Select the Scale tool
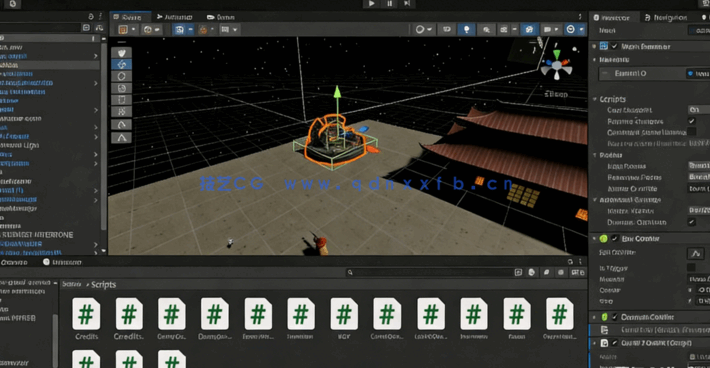The height and width of the screenshot is (368, 710). click(121, 88)
